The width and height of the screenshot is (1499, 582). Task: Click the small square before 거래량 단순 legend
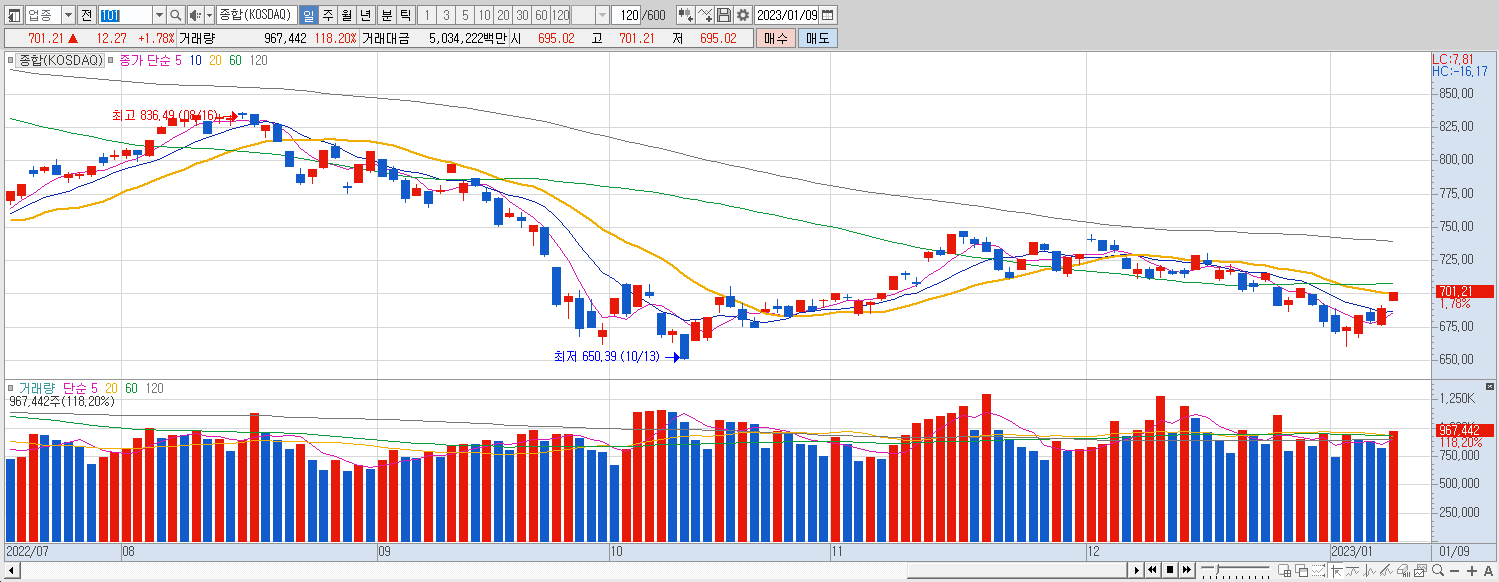click(x=11, y=388)
